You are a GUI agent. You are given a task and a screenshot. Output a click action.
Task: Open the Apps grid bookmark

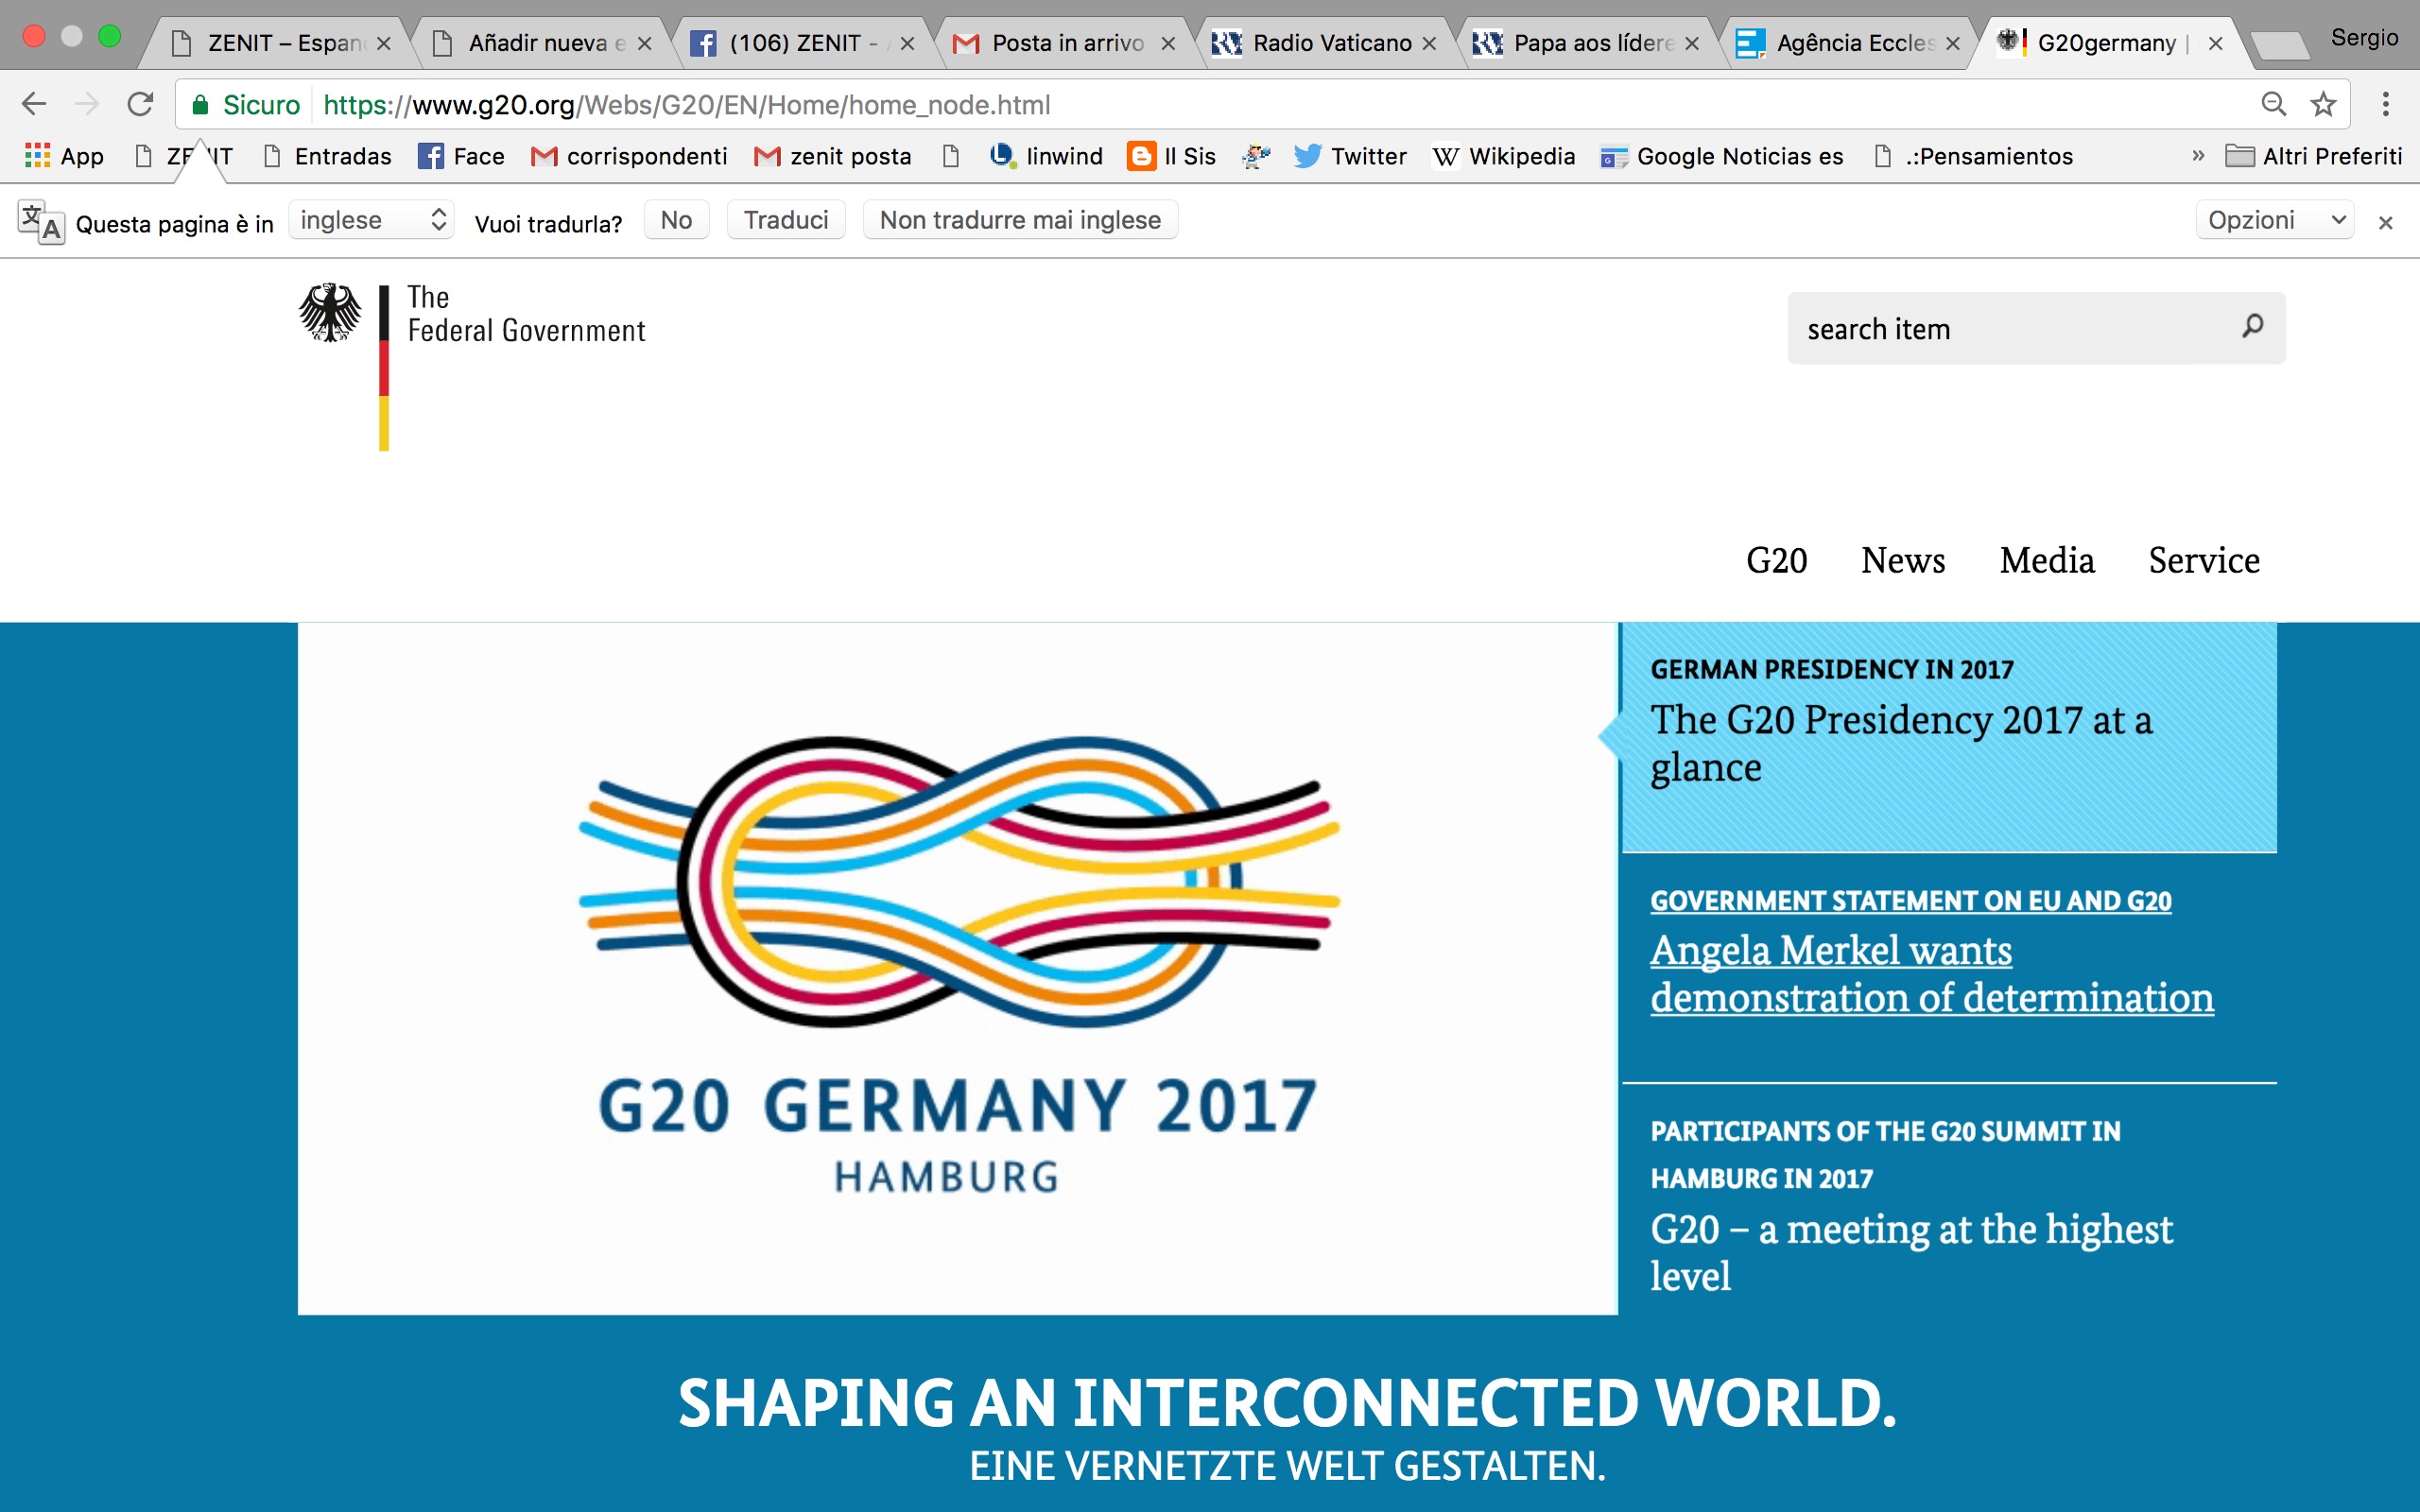tap(38, 156)
